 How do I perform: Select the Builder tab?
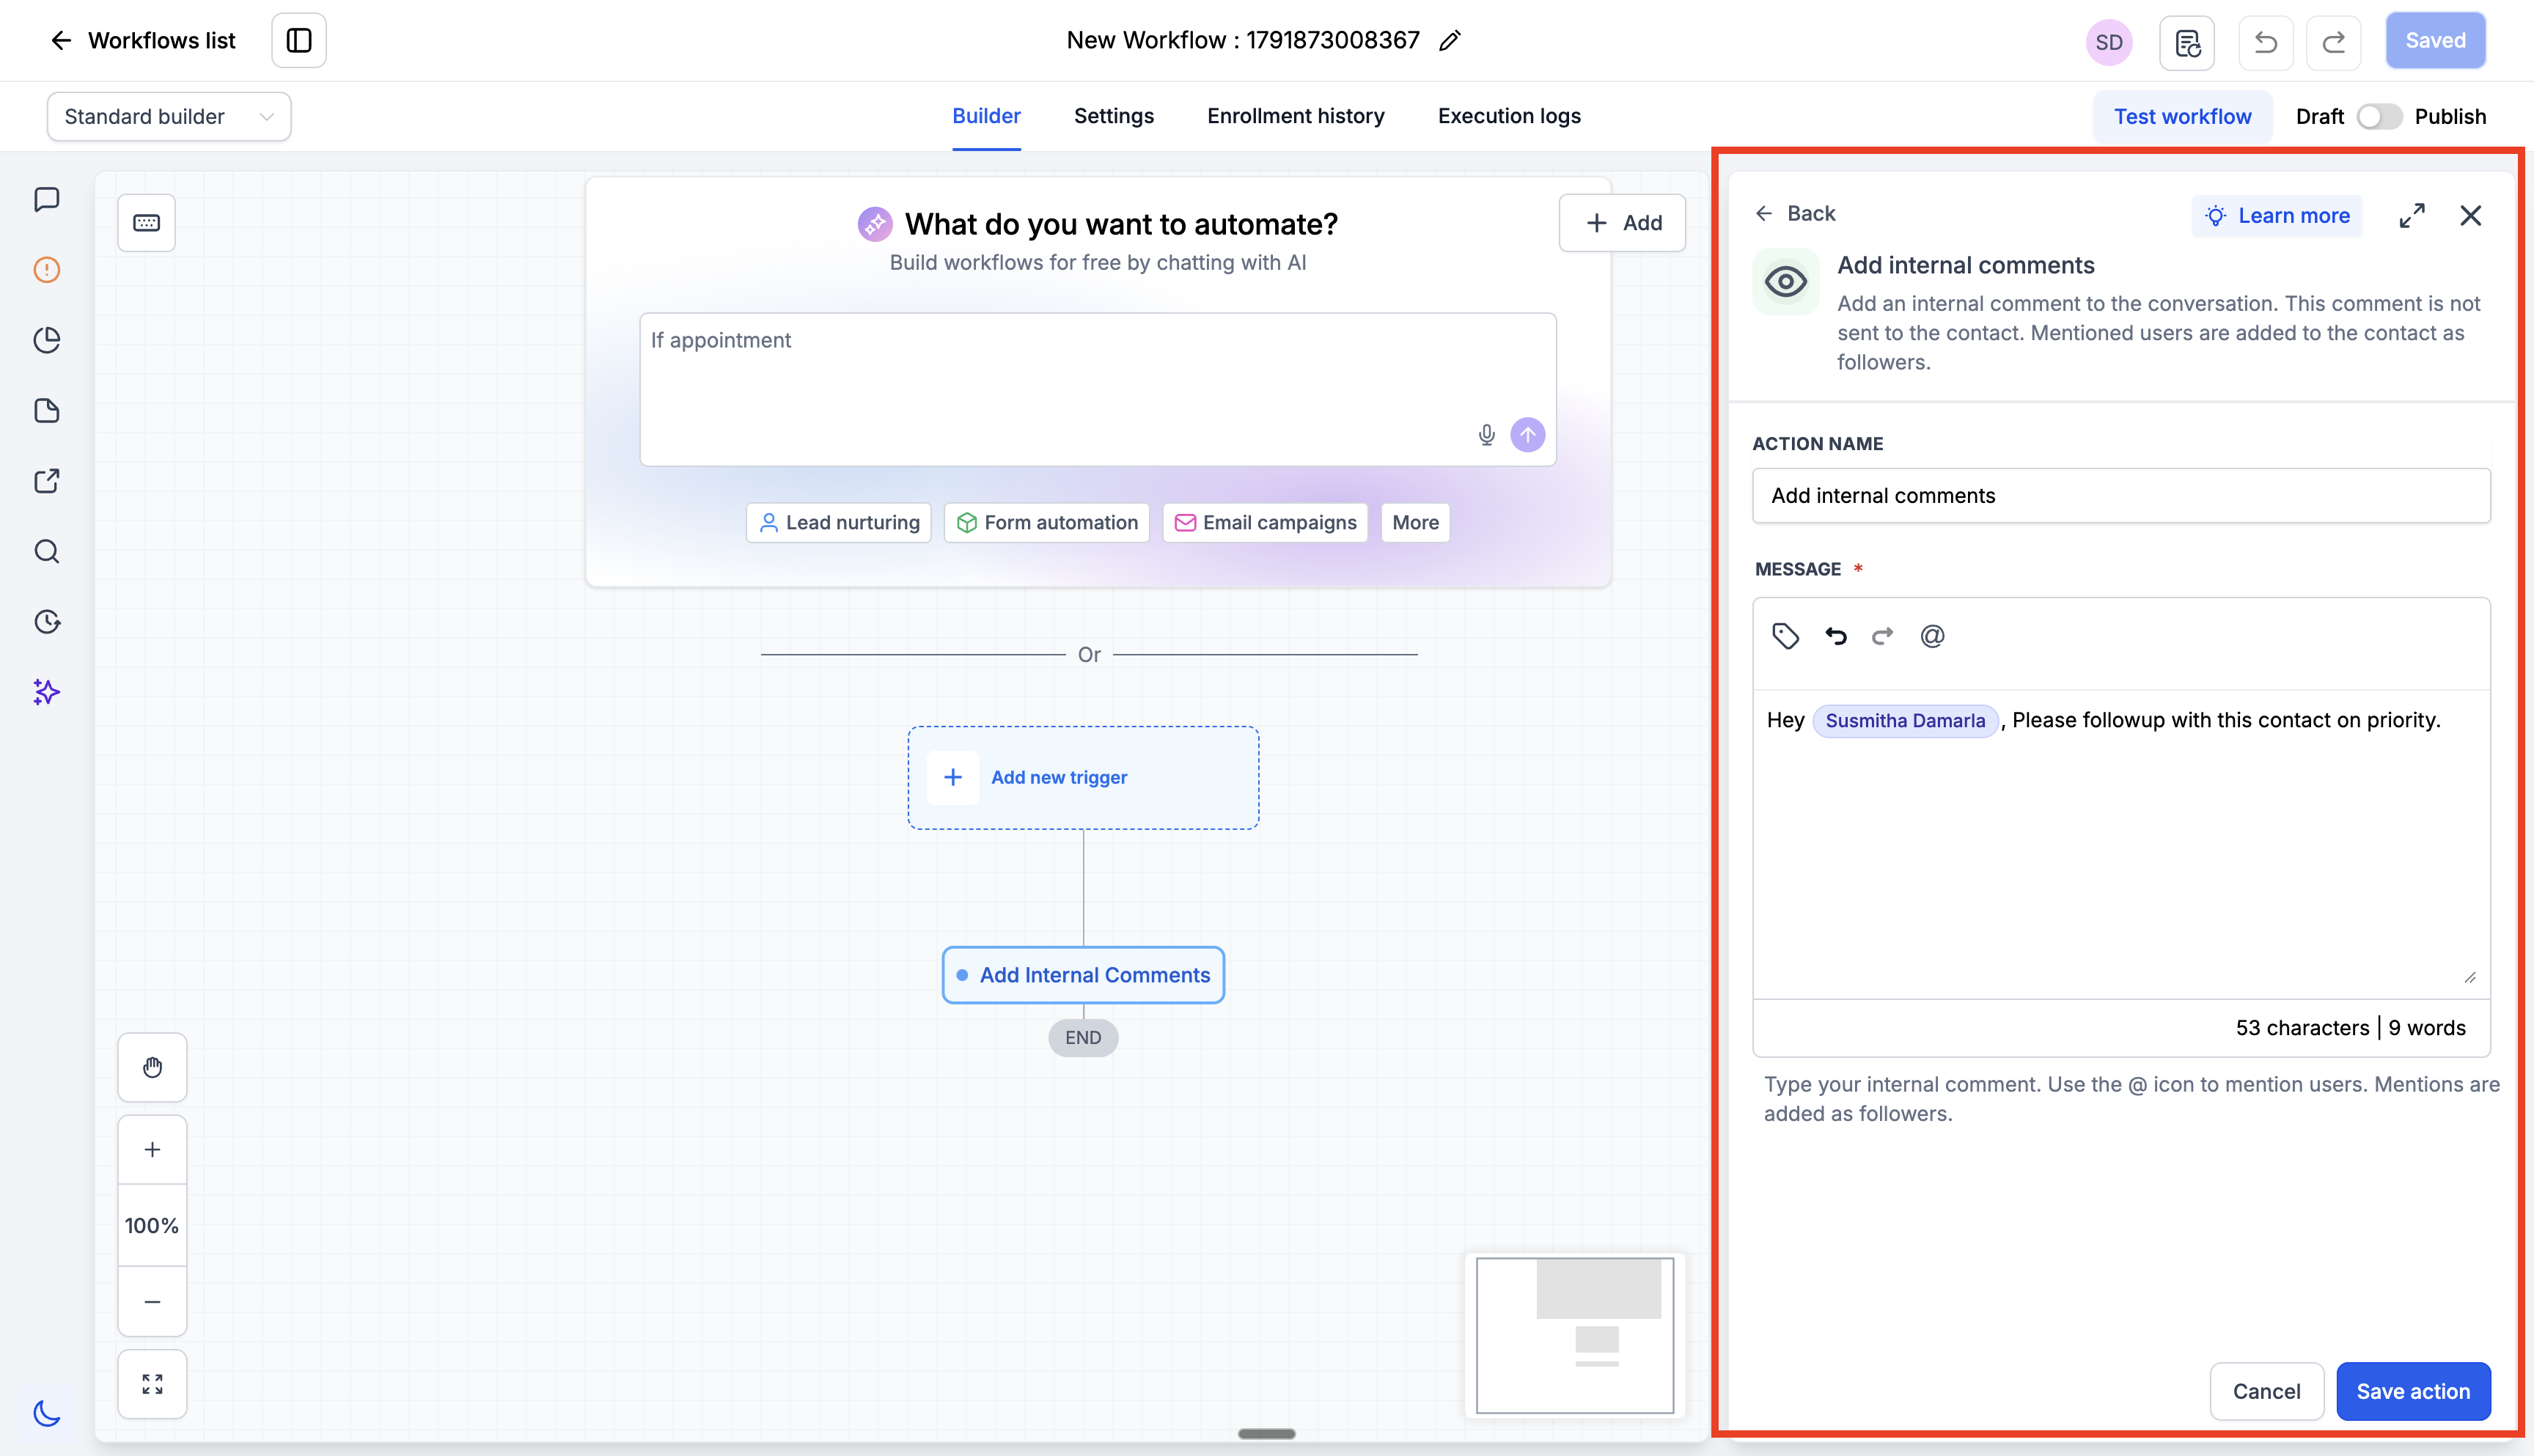tap(986, 116)
